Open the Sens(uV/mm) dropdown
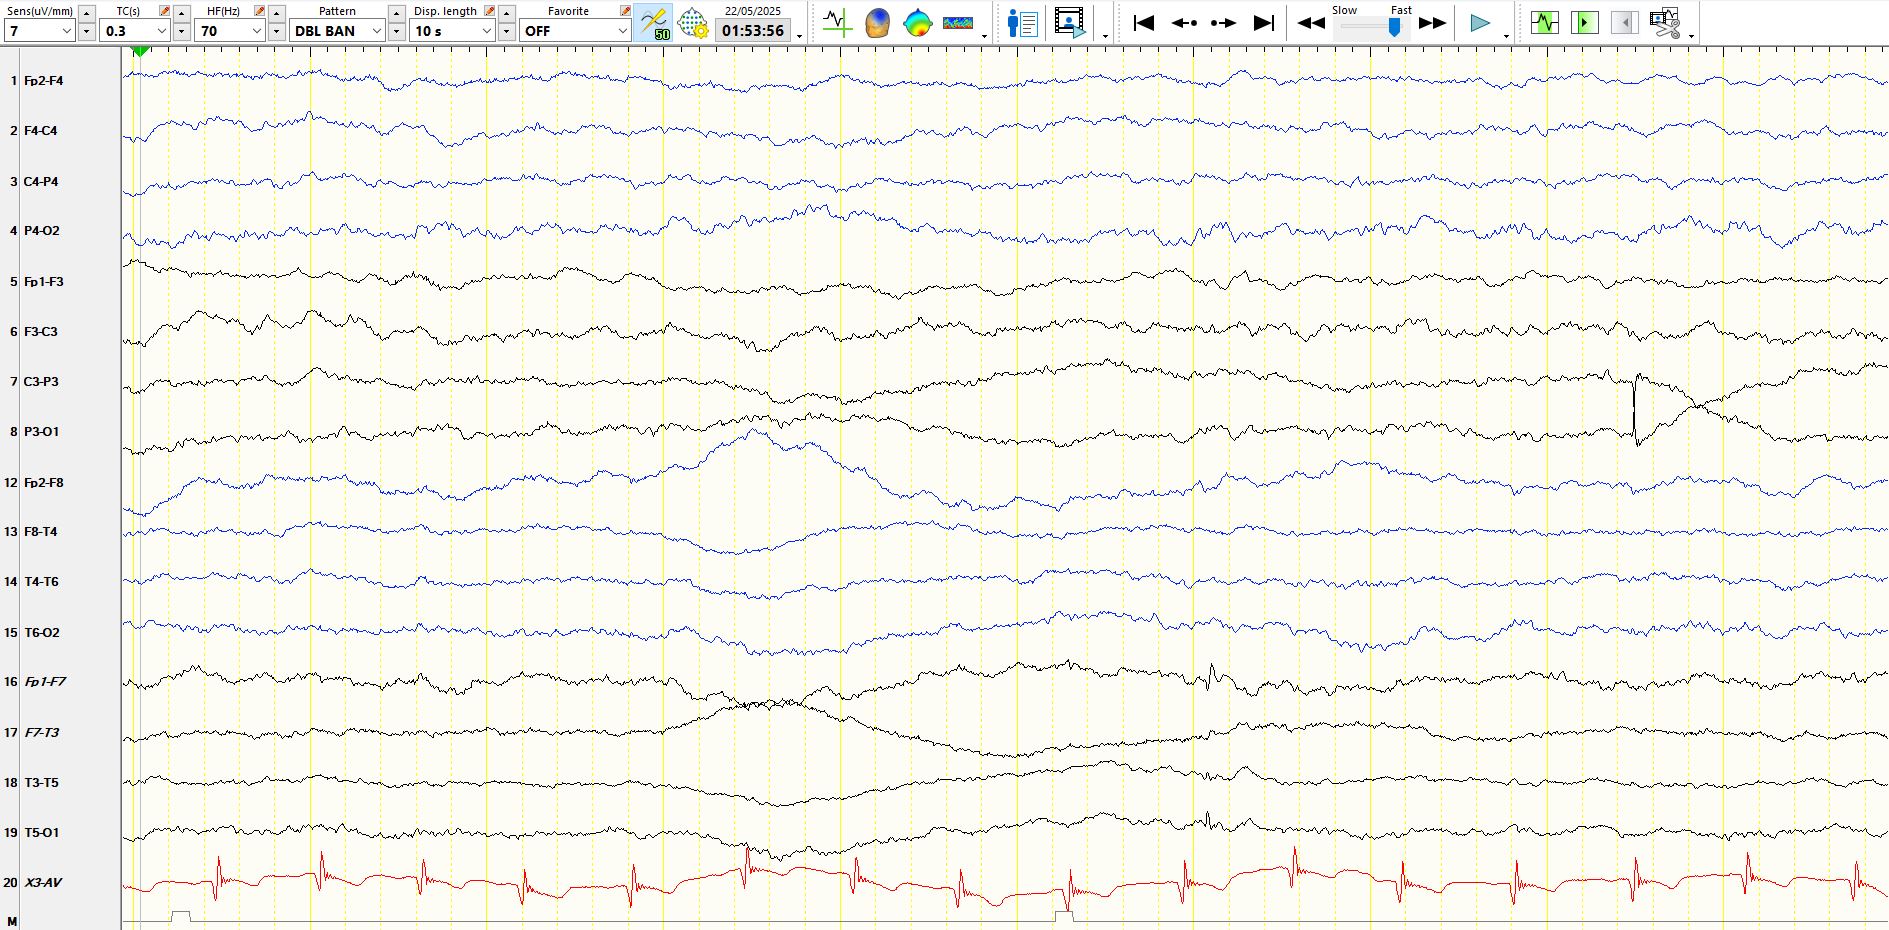This screenshot has width=1889, height=930. coord(40,31)
